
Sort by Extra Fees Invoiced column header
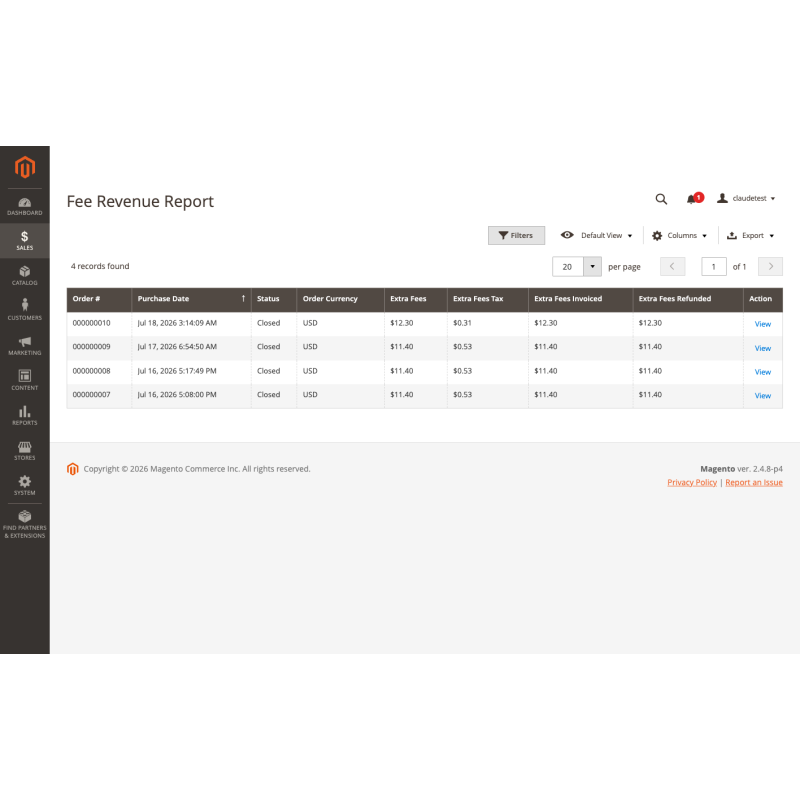coord(580,299)
